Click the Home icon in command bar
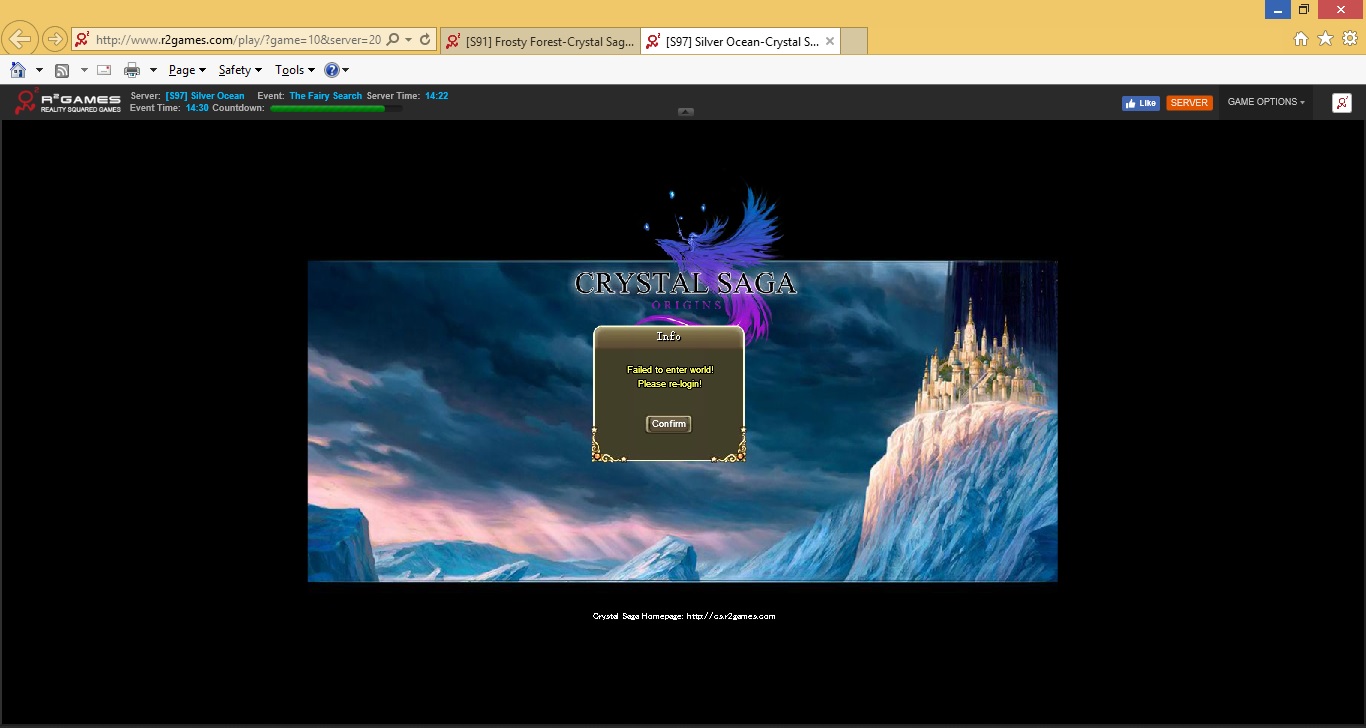The width and height of the screenshot is (1366, 728). tap(17, 70)
